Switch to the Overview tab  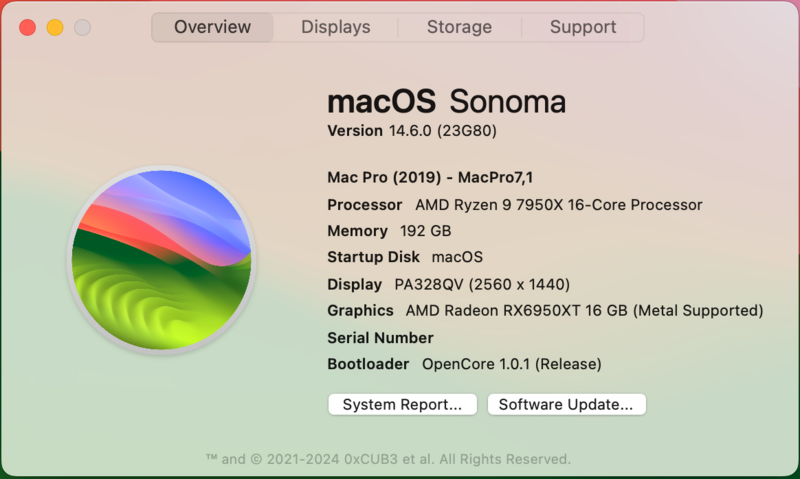coord(212,27)
